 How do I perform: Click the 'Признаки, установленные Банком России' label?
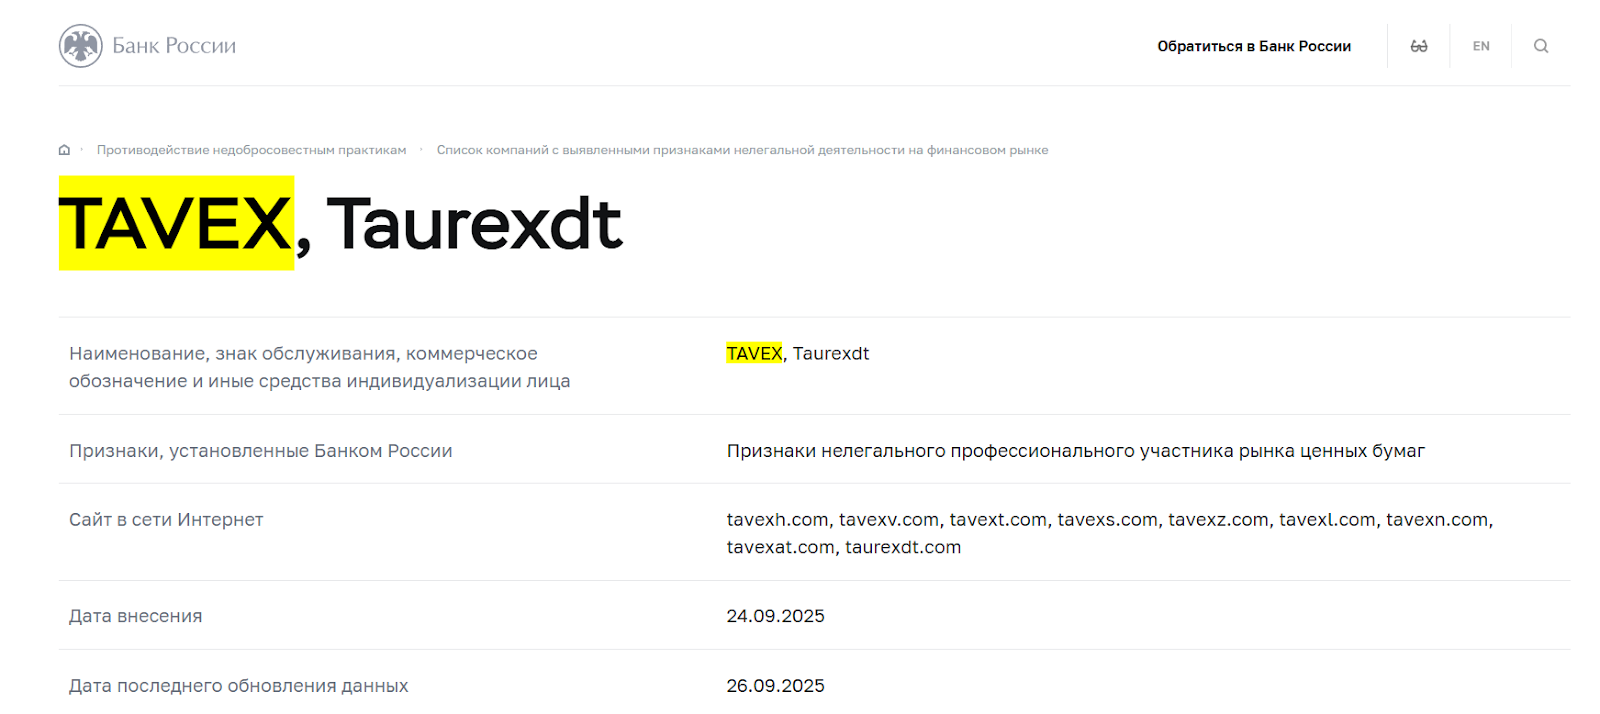point(260,451)
